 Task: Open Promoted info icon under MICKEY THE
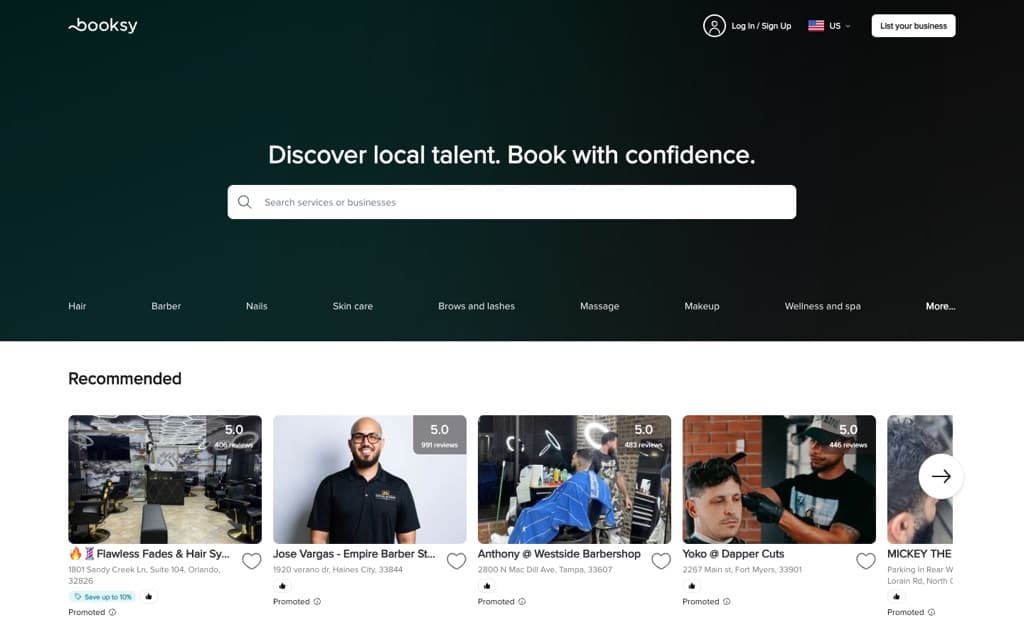tap(931, 612)
